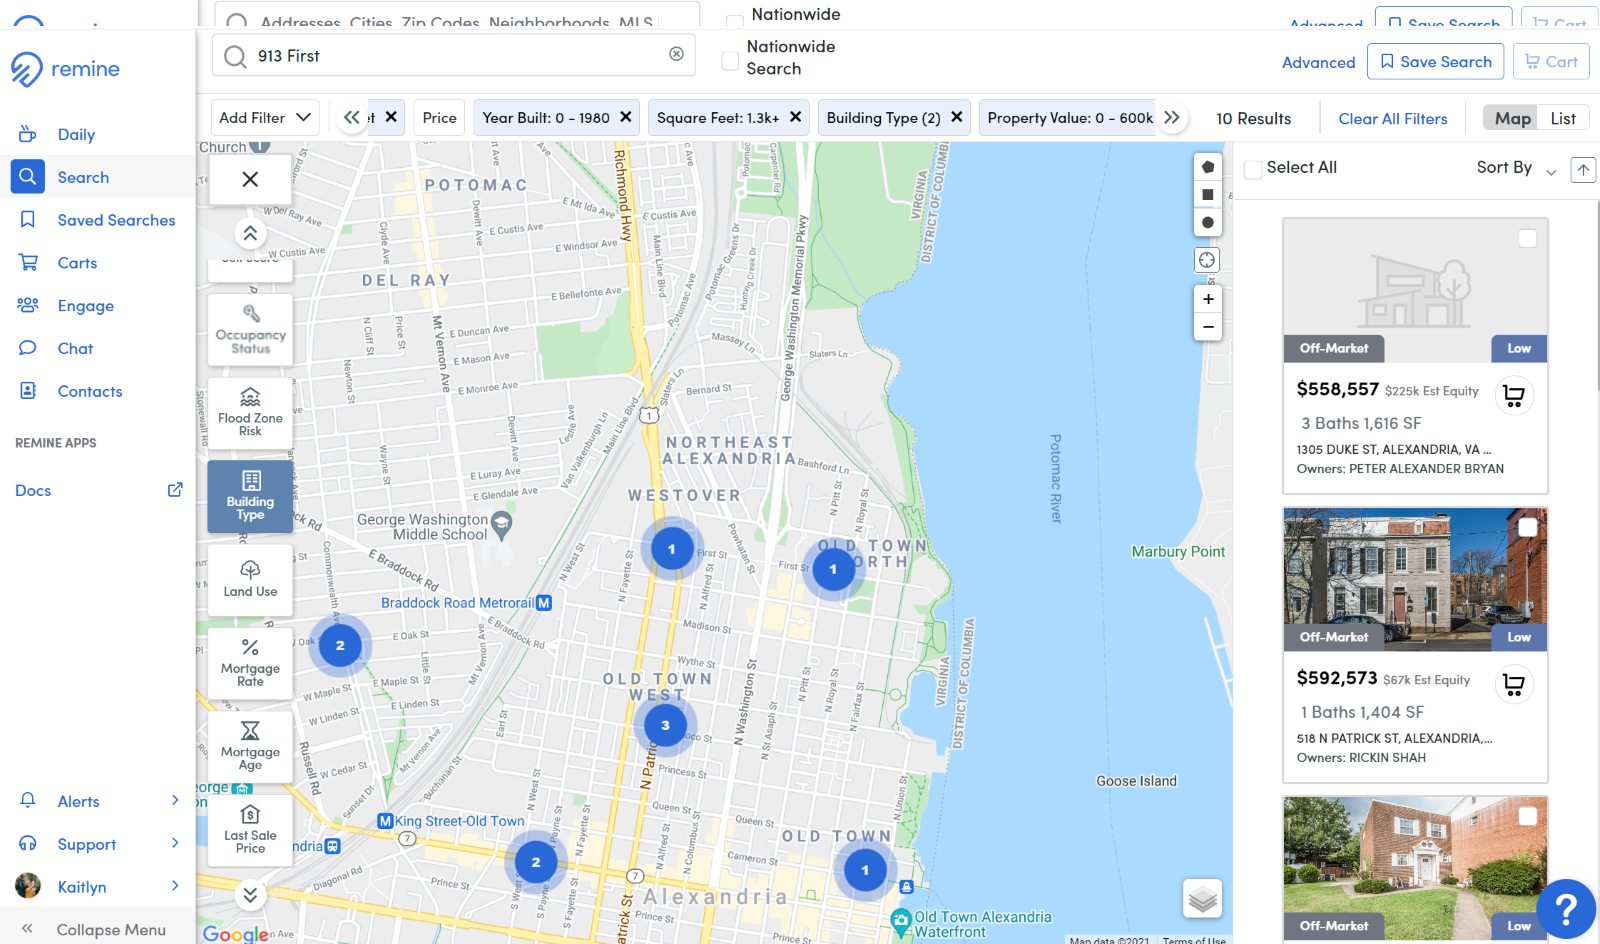The image size is (1600, 944).
Task: Zoom out on the map
Action: tap(1208, 327)
